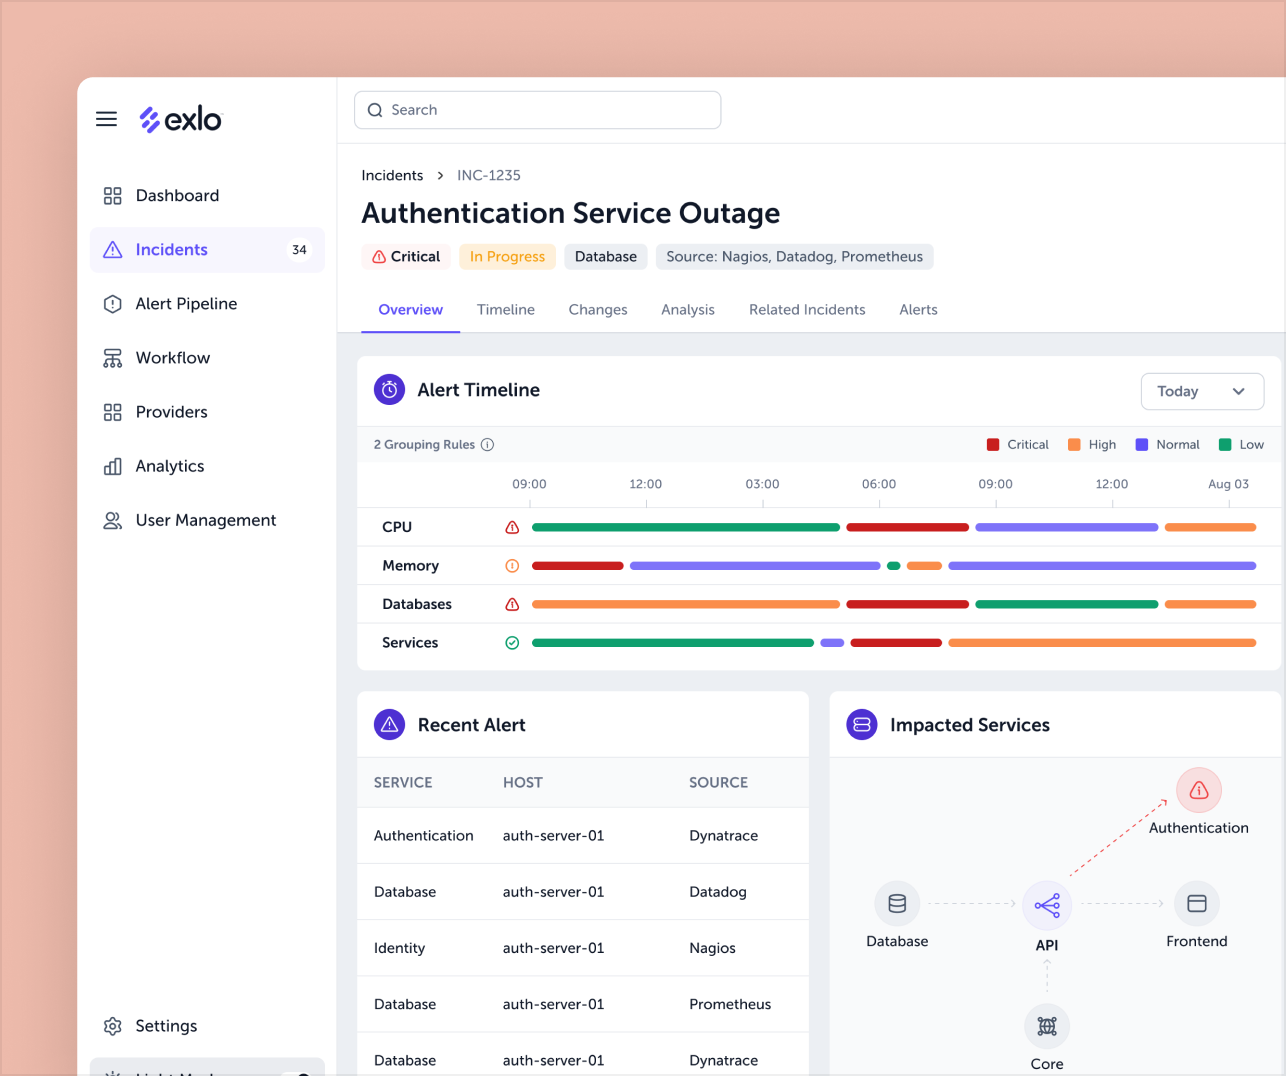The width and height of the screenshot is (1286, 1076).
Task: Click the green segment in Databases row
Action: click(1066, 604)
